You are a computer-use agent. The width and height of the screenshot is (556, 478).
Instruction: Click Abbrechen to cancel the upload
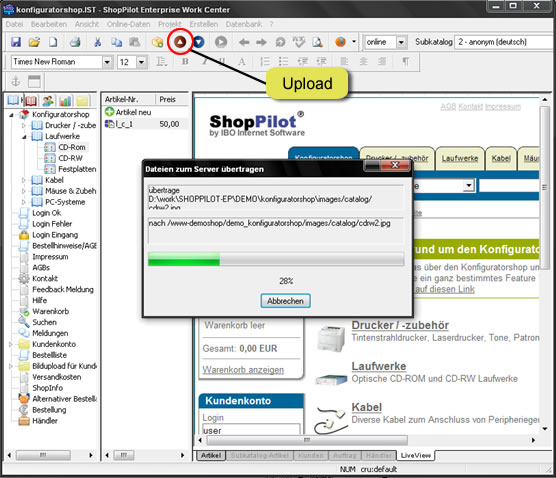[285, 301]
